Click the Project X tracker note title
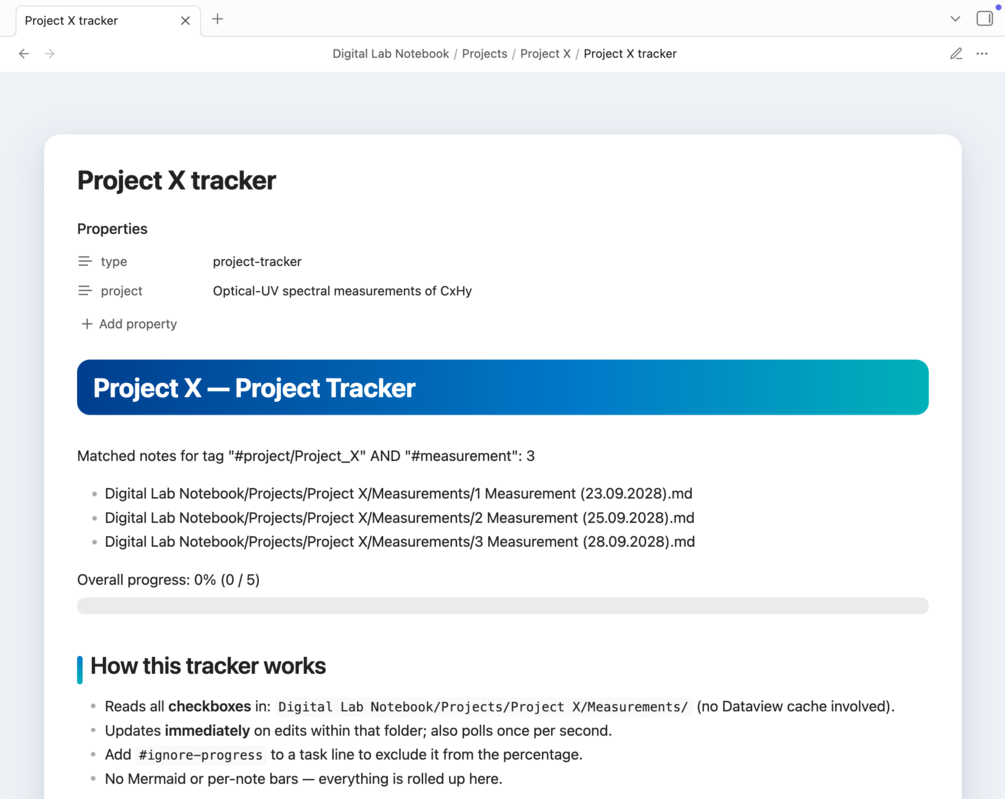The image size is (1005, 799). 176,180
